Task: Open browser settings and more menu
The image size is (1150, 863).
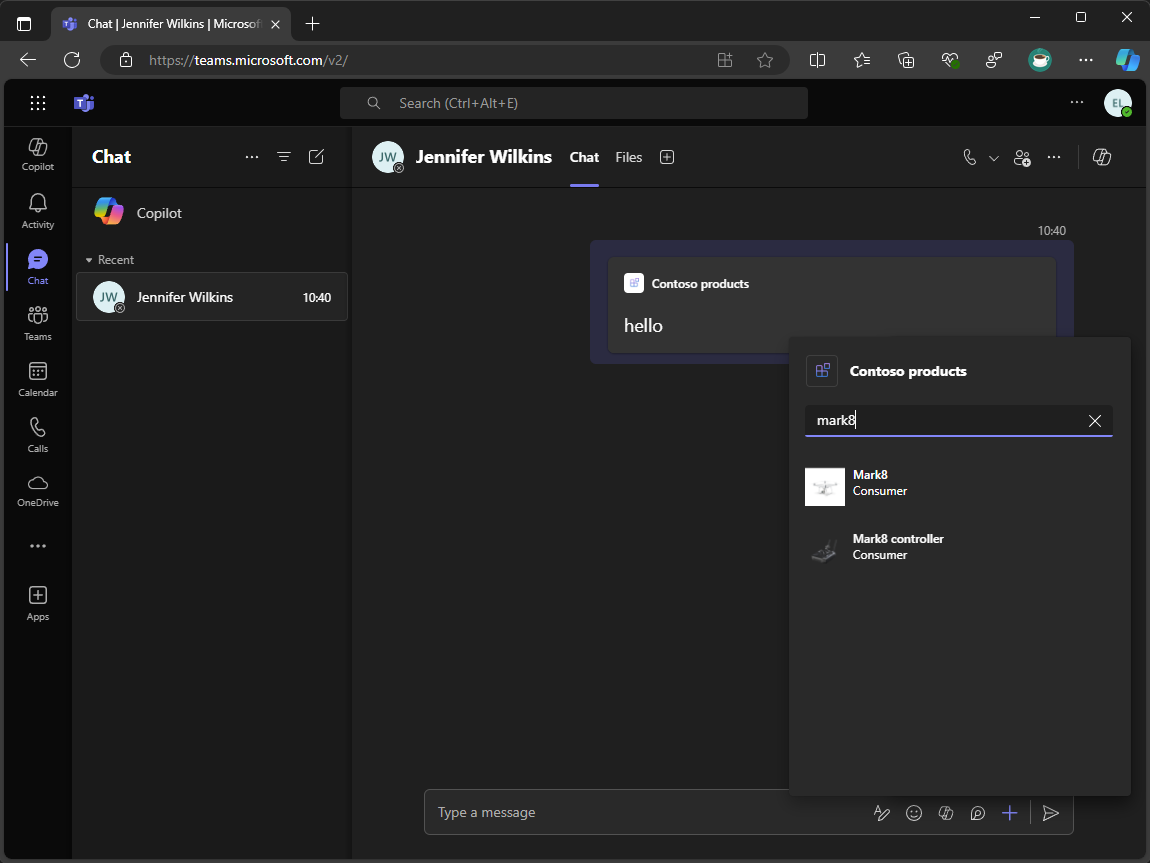Action: 1085,60
